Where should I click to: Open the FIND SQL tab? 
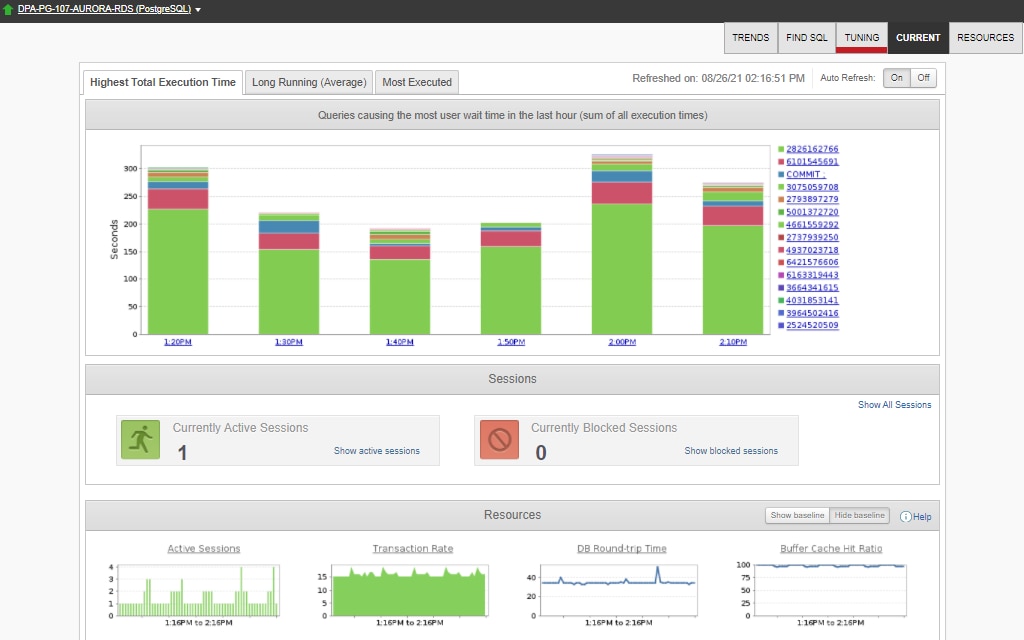pyautogui.click(x=806, y=37)
